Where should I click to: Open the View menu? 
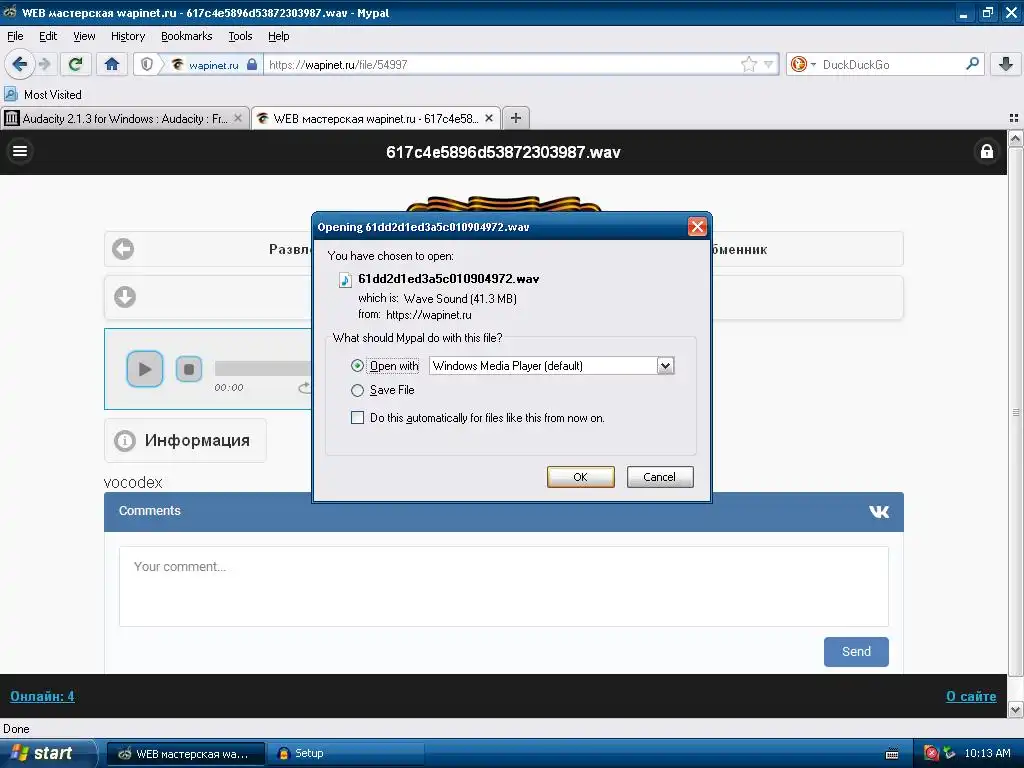click(84, 36)
